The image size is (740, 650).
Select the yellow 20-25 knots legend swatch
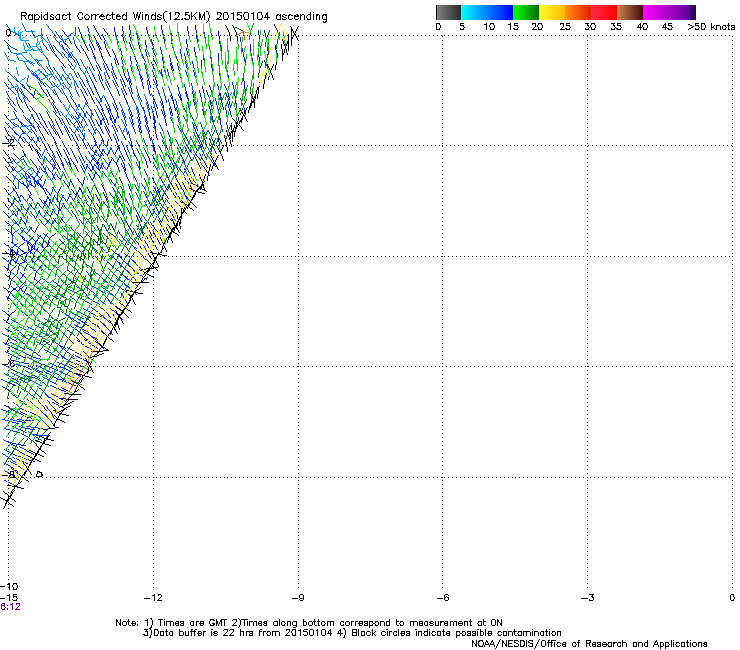552,12
